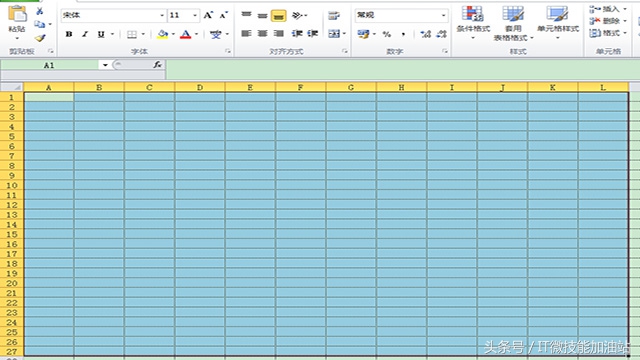Click the phonetic guide (文) icon

(x=216, y=34)
